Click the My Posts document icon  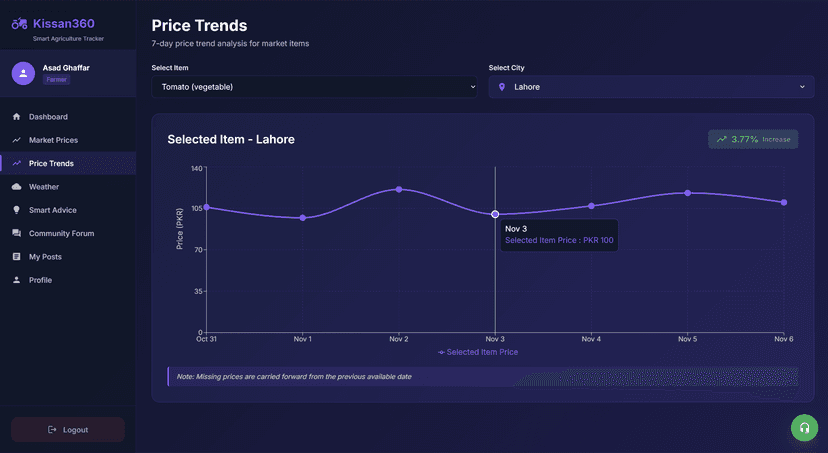point(16,257)
